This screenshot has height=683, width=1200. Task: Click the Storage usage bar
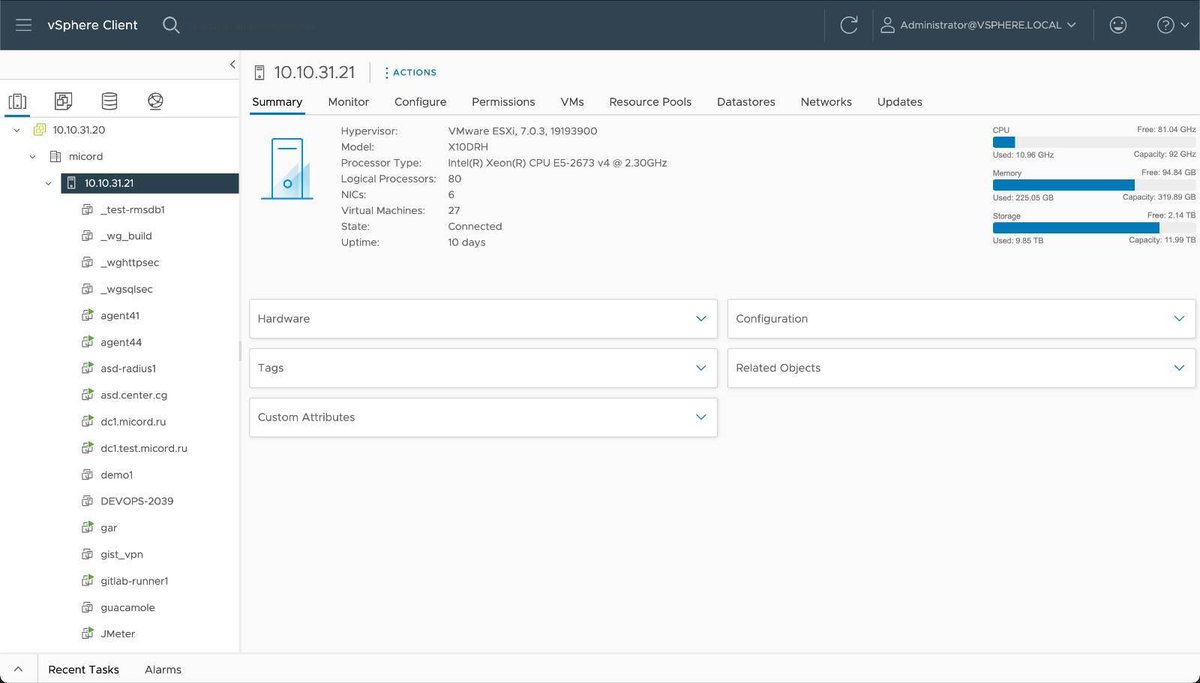click(x=1094, y=228)
